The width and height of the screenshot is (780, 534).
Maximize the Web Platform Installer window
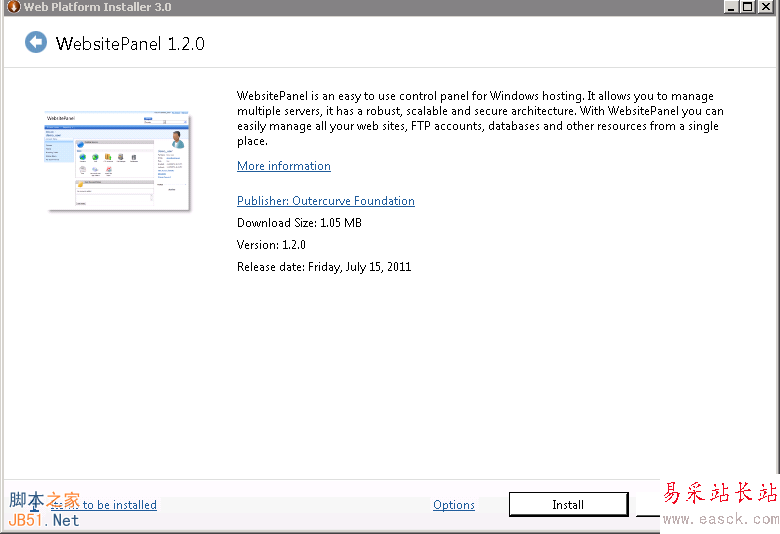tap(747, 6)
